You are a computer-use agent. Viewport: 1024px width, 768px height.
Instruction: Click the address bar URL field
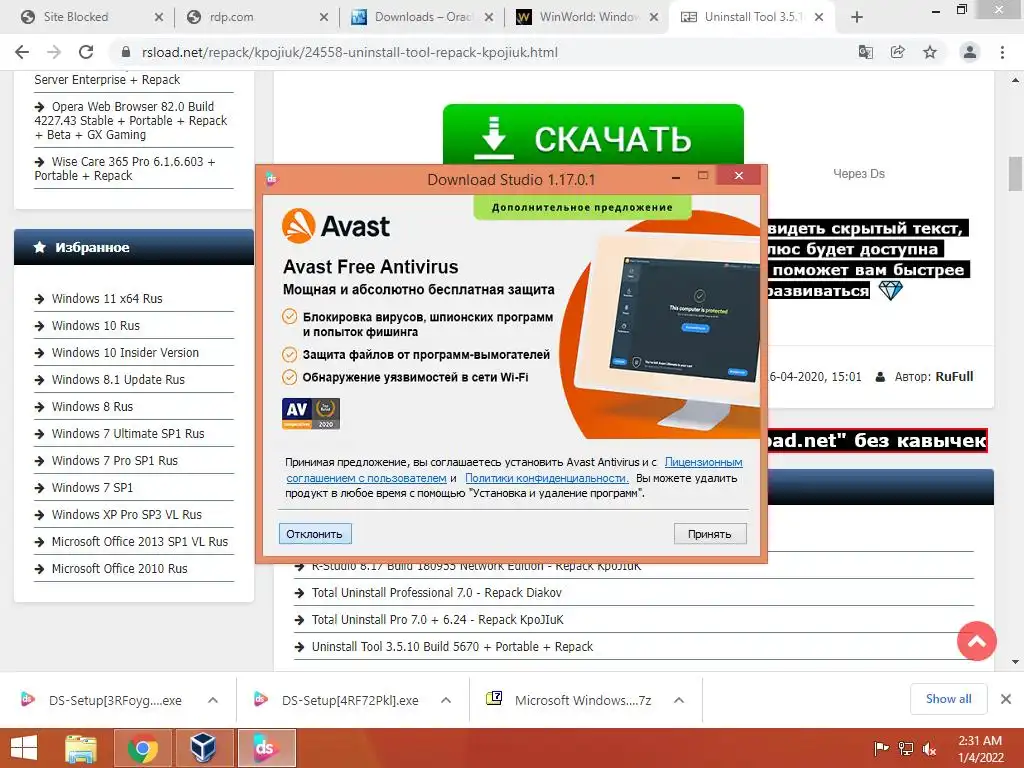pyautogui.click(x=483, y=52)
